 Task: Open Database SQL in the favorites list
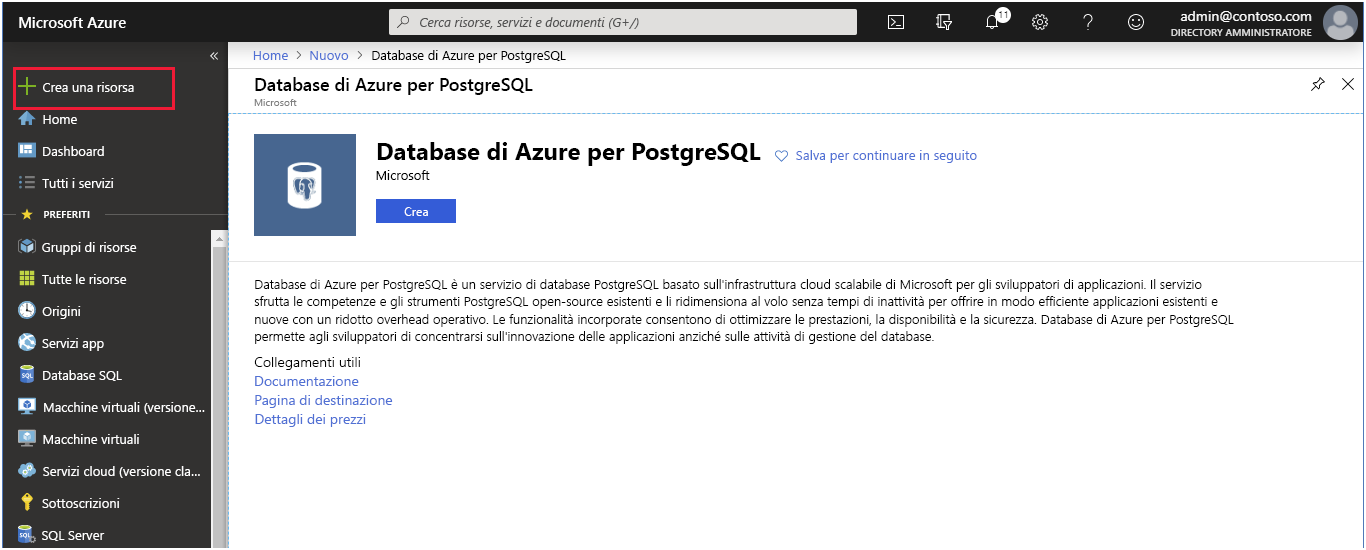82,376
